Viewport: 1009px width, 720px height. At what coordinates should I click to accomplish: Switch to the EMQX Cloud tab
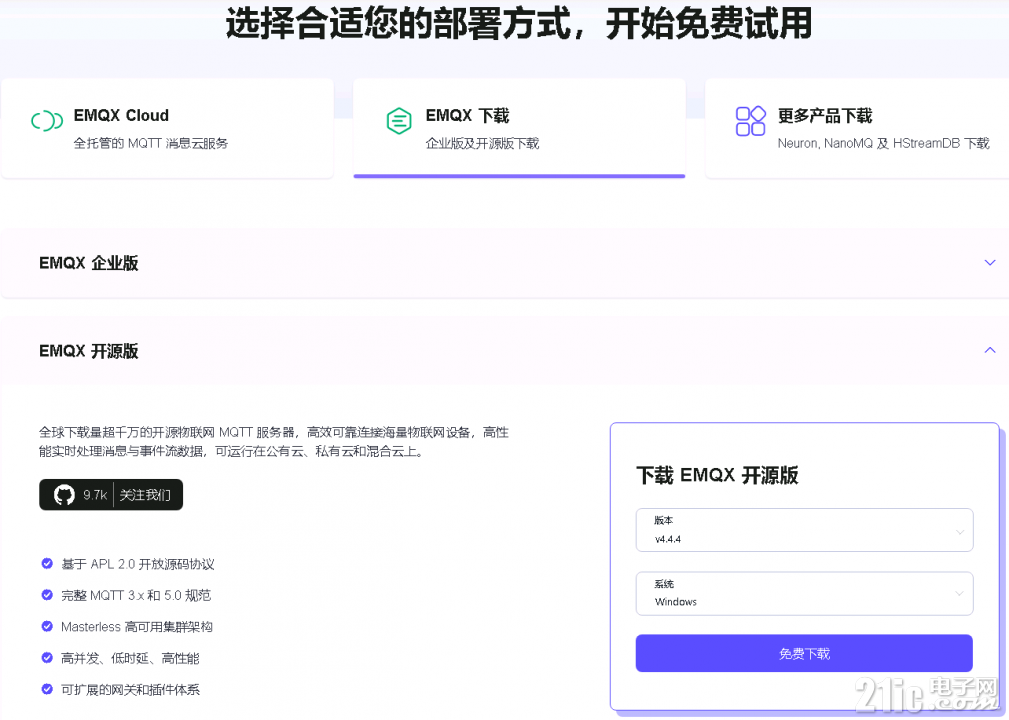pyautogui.click(x=167, y=128)
